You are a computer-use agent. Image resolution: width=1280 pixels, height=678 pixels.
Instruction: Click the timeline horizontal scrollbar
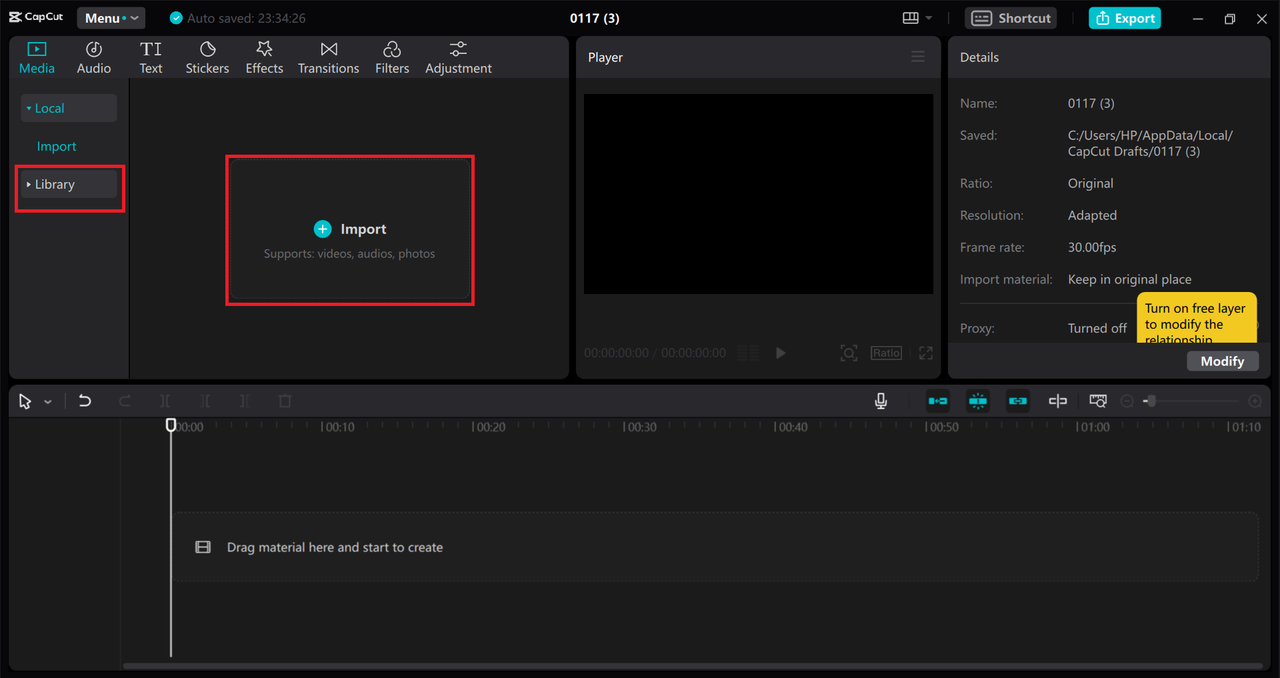695,665
